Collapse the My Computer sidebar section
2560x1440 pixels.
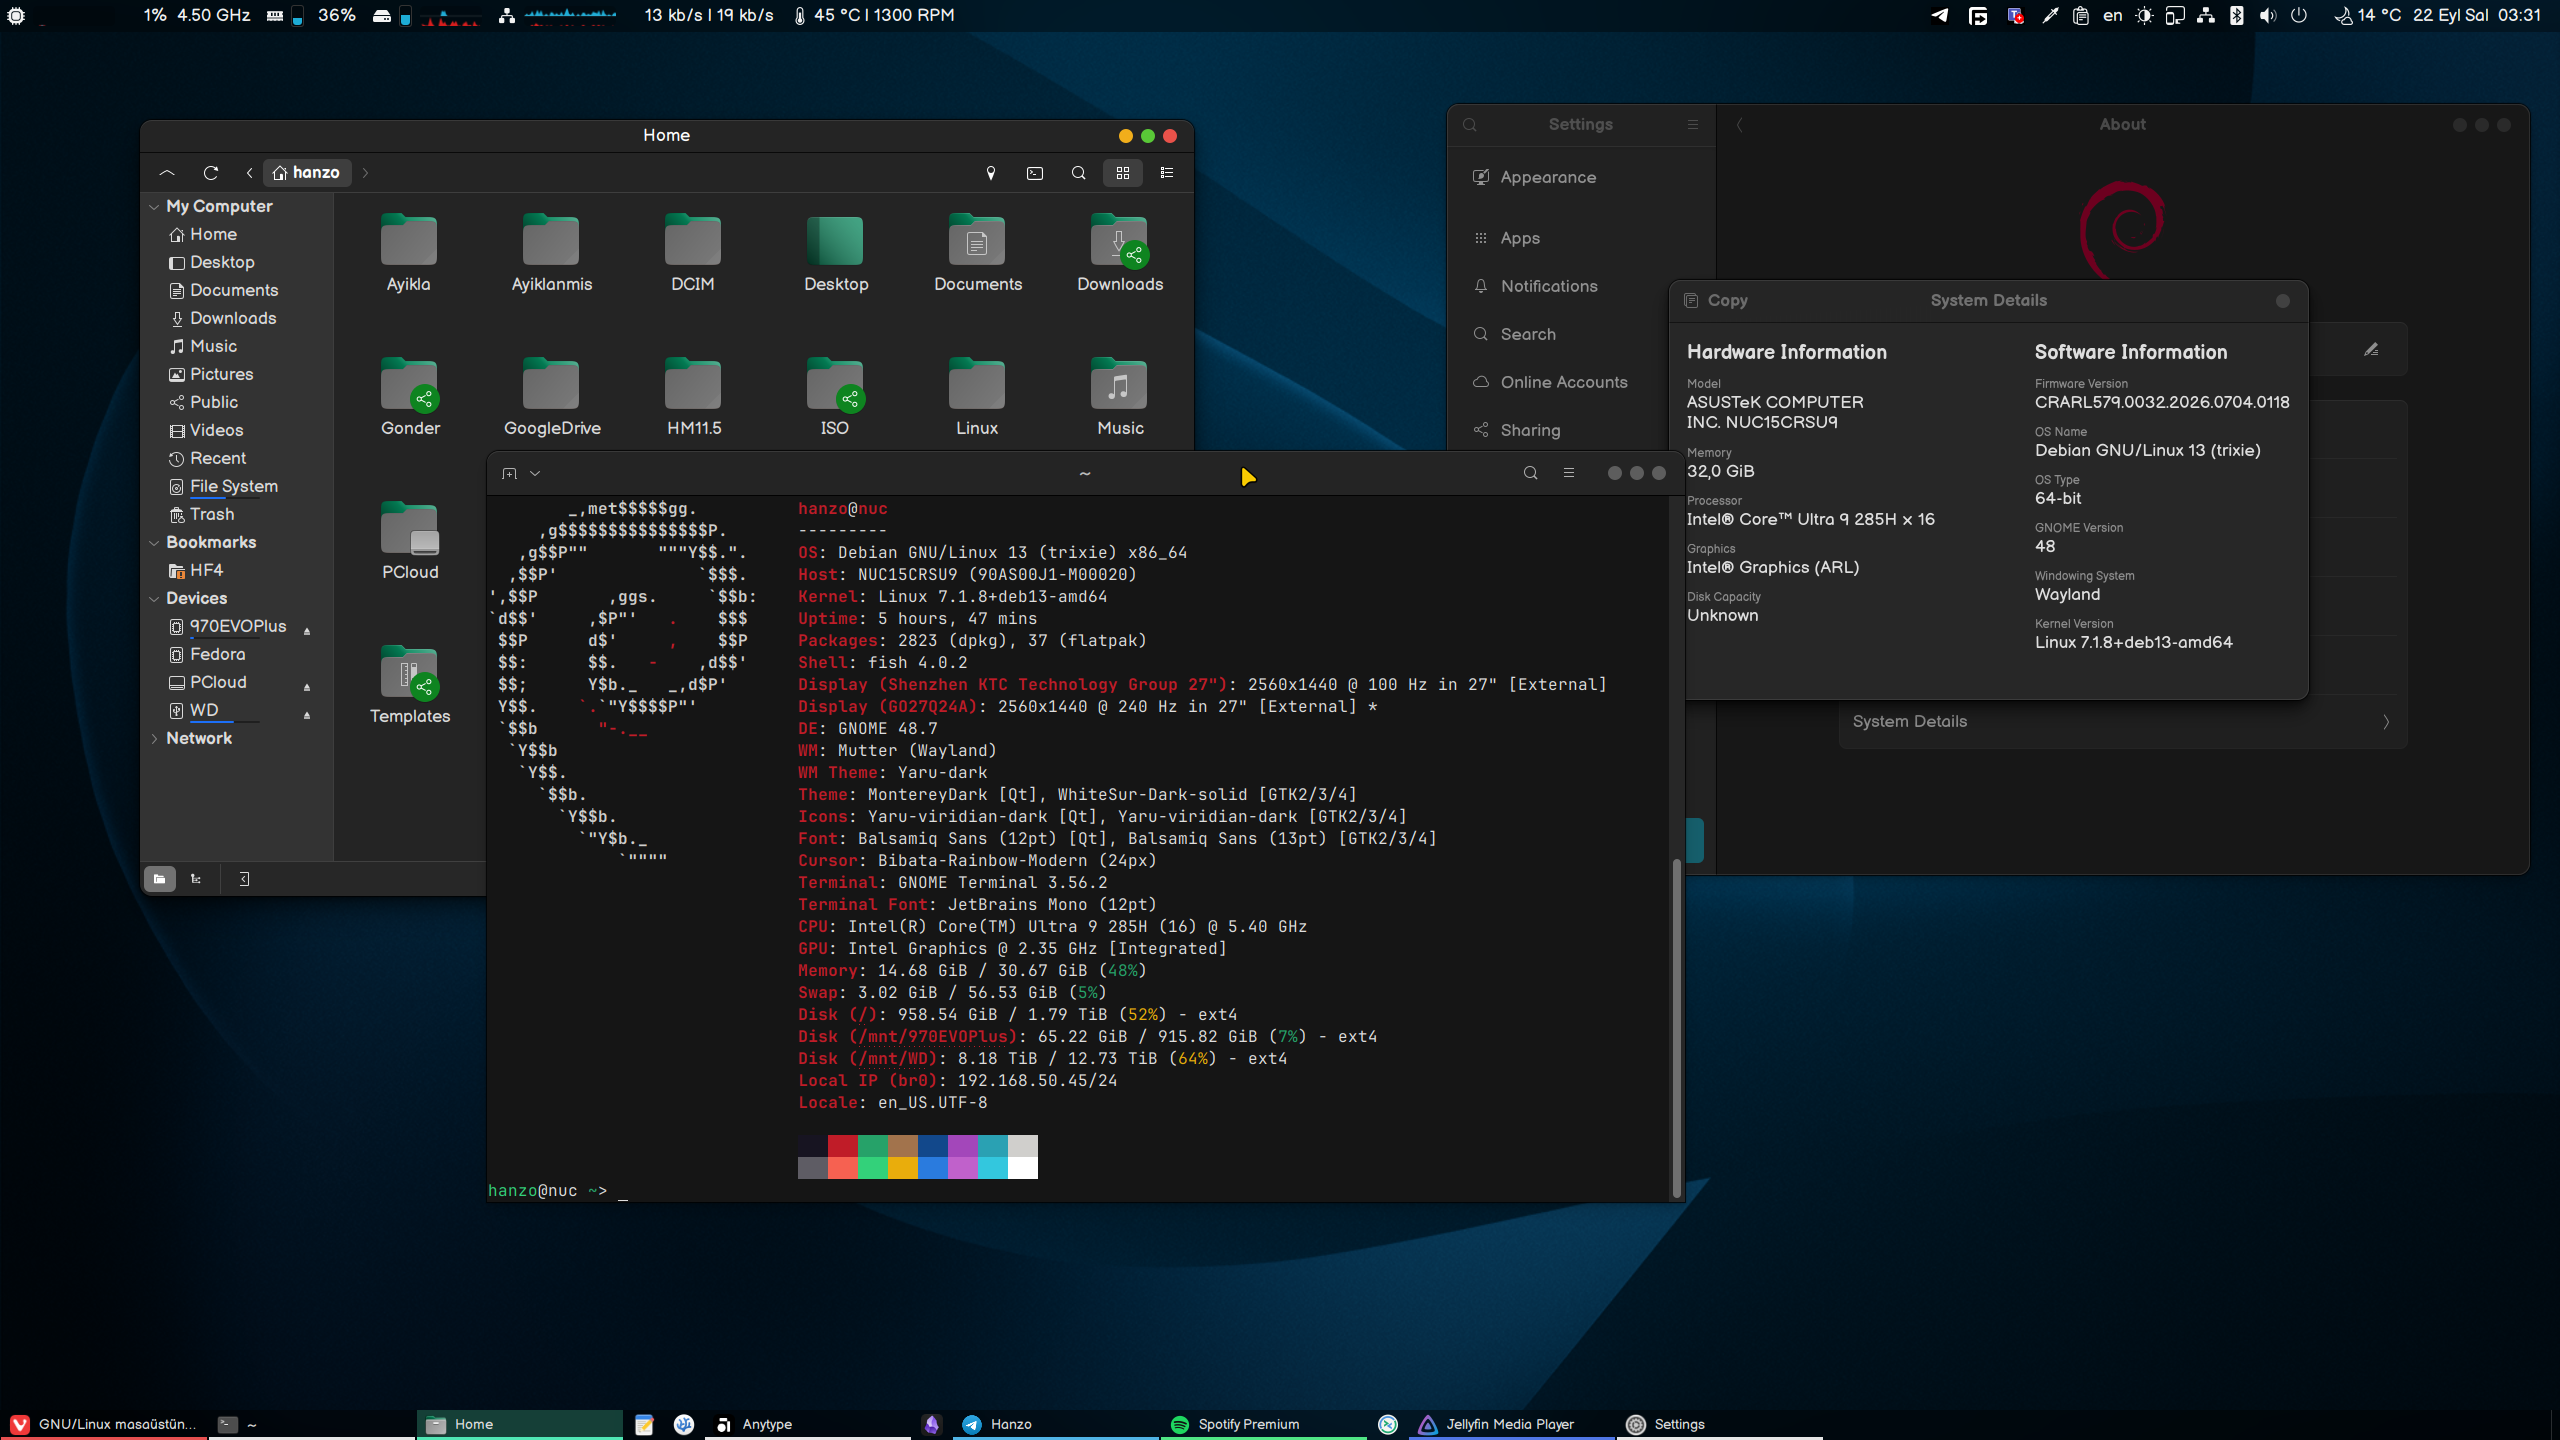(x=154, y=207)
